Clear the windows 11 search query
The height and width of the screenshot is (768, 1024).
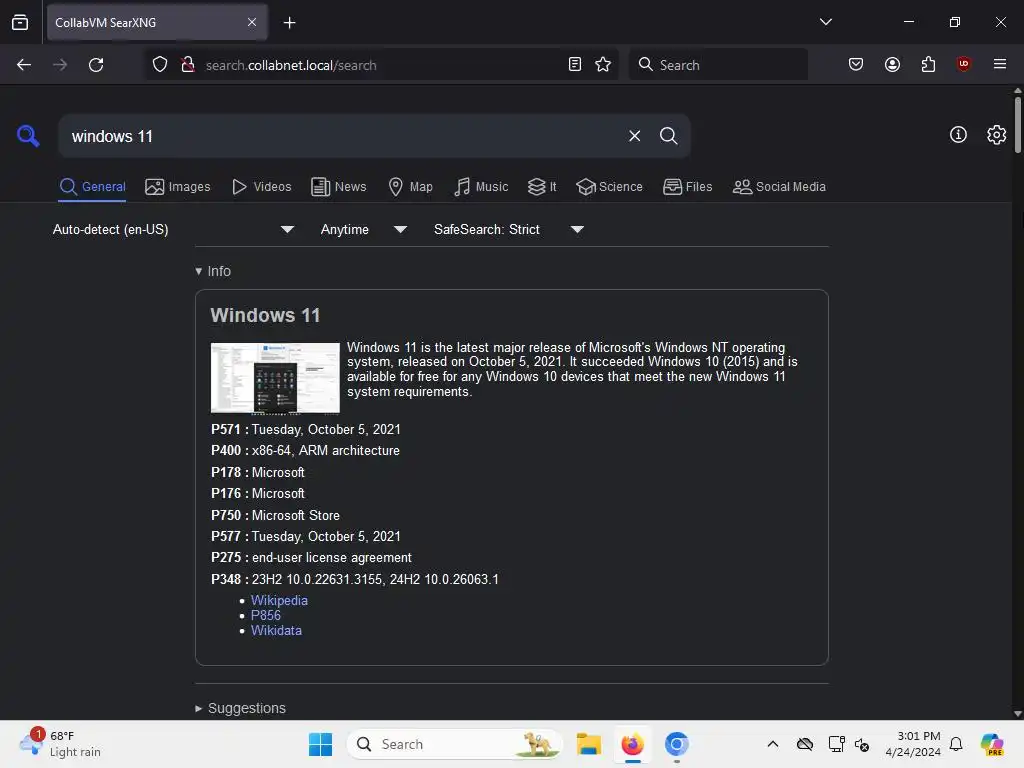pos(634,136)
